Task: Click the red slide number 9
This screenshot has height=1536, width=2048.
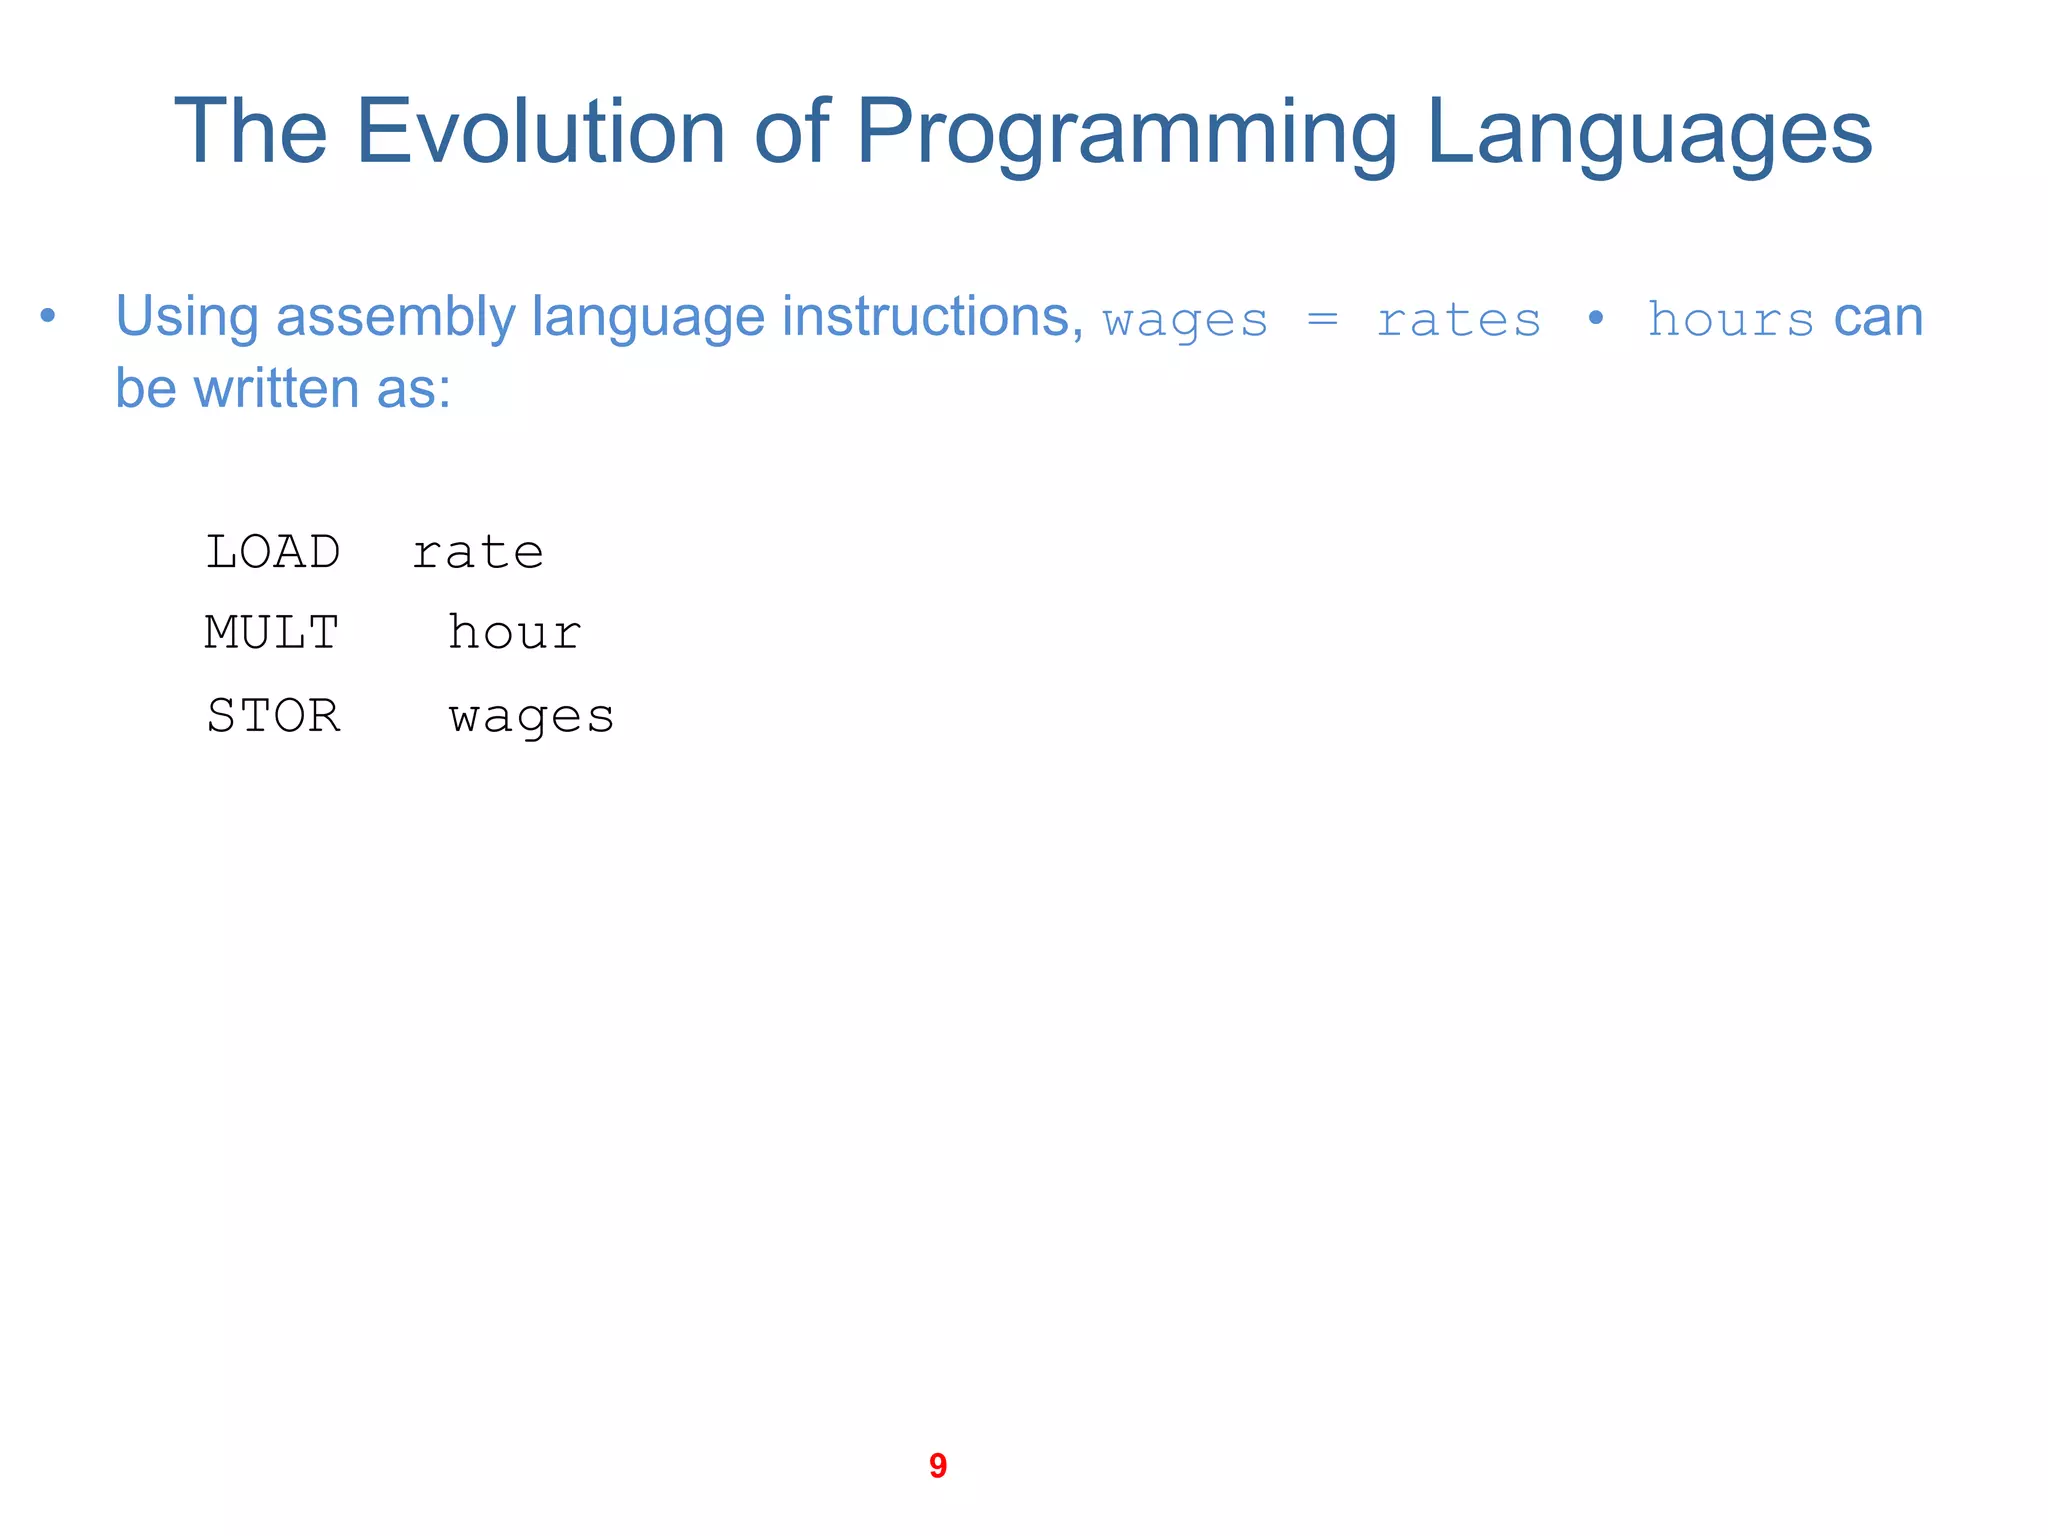Action: (938, 1466)
